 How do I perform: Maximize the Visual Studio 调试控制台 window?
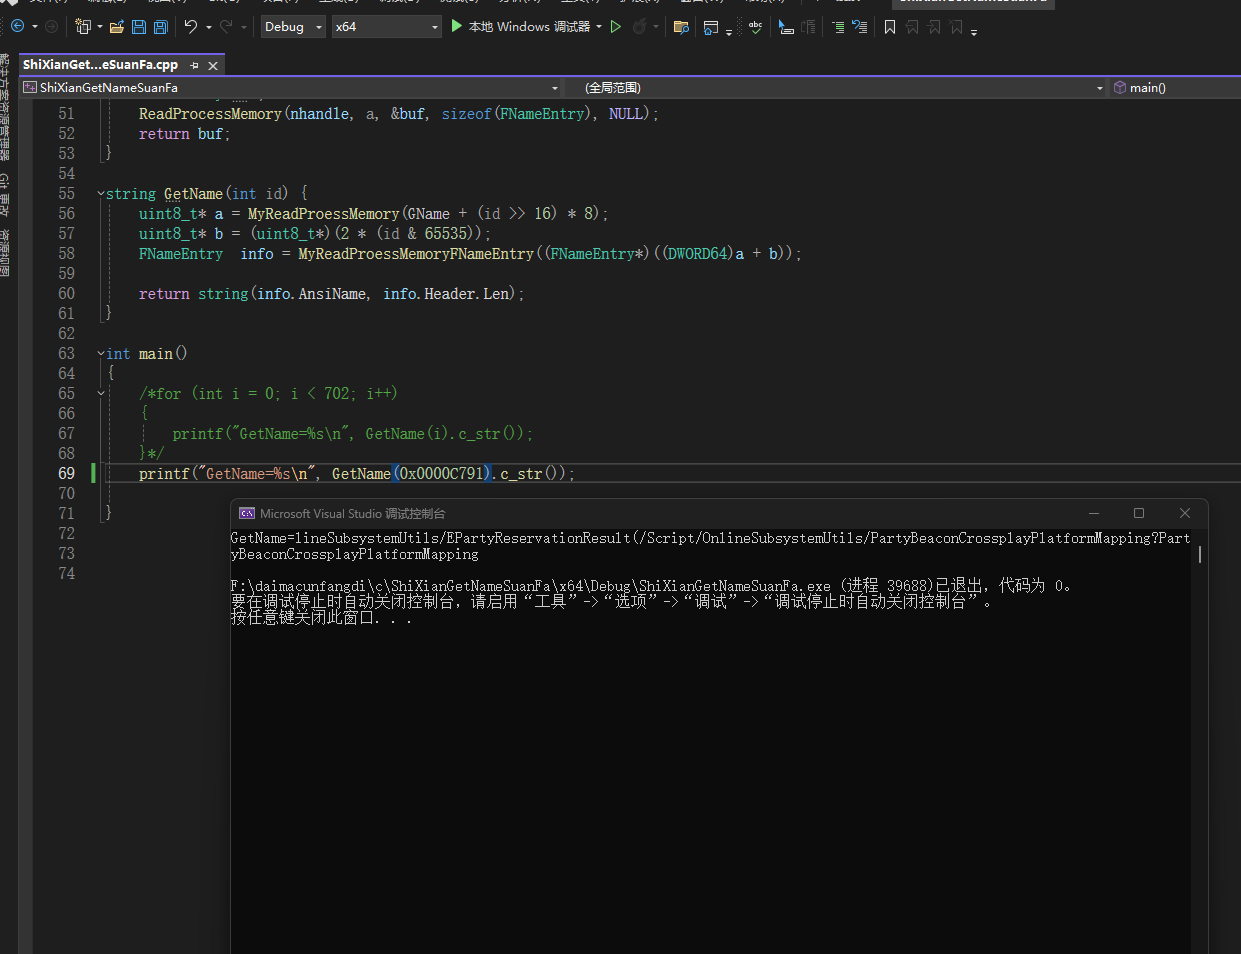click(1139, 513)
